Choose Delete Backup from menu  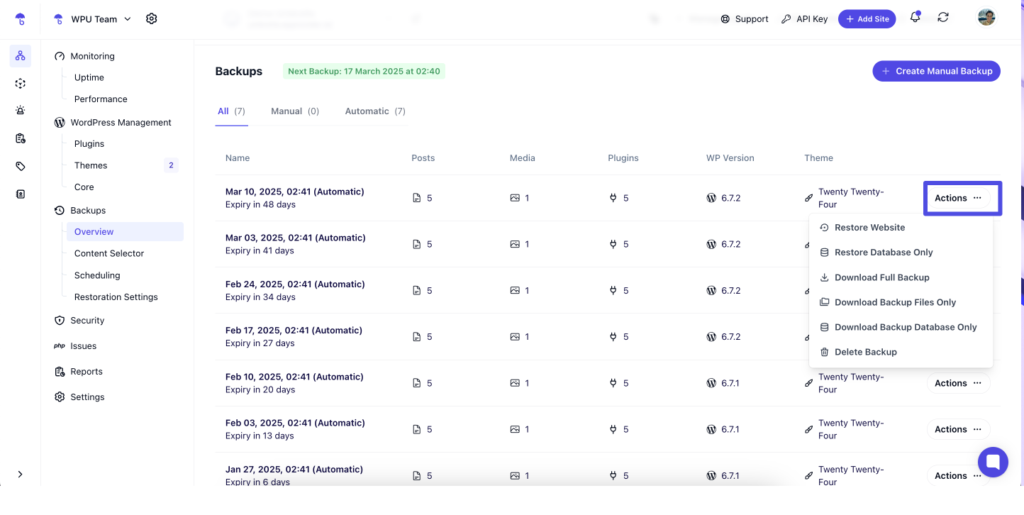click(x=865, y=352)
